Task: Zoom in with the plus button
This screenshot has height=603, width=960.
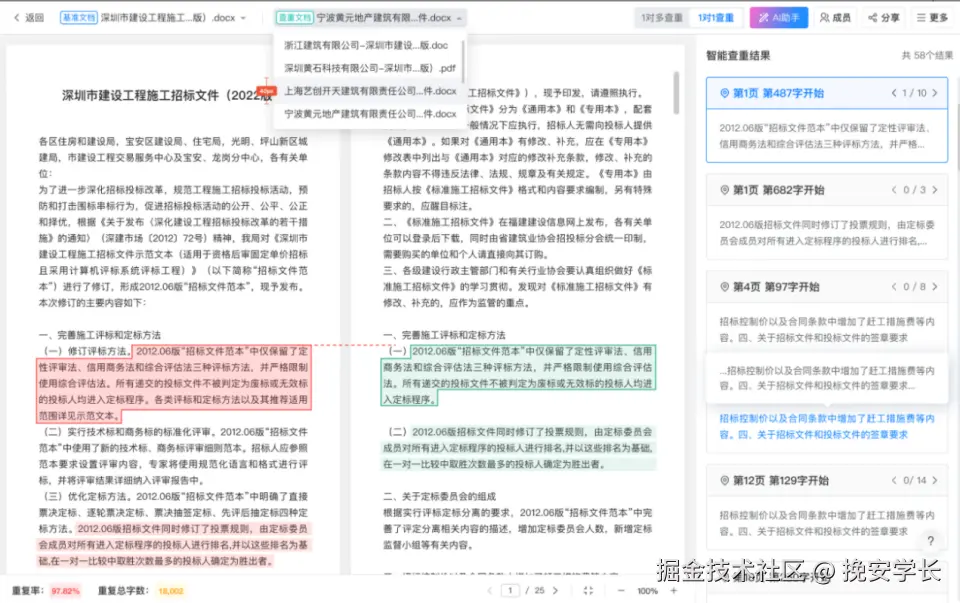Action: [x=673, y=591]
